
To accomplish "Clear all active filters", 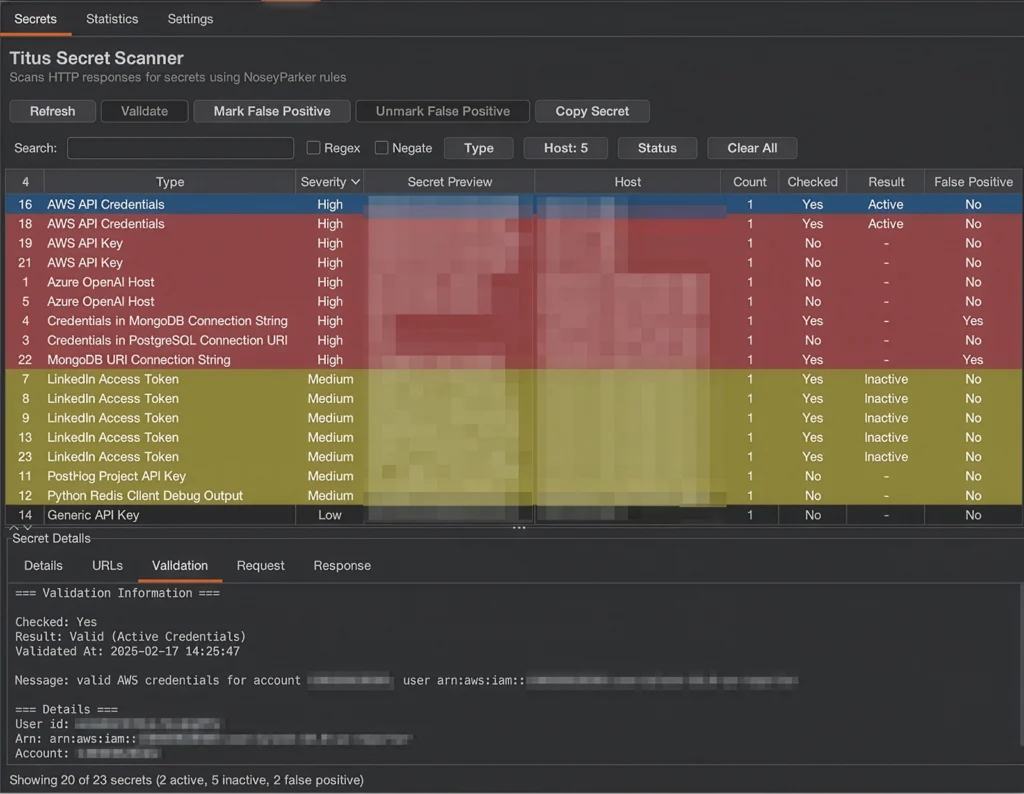I will point(752,147).
